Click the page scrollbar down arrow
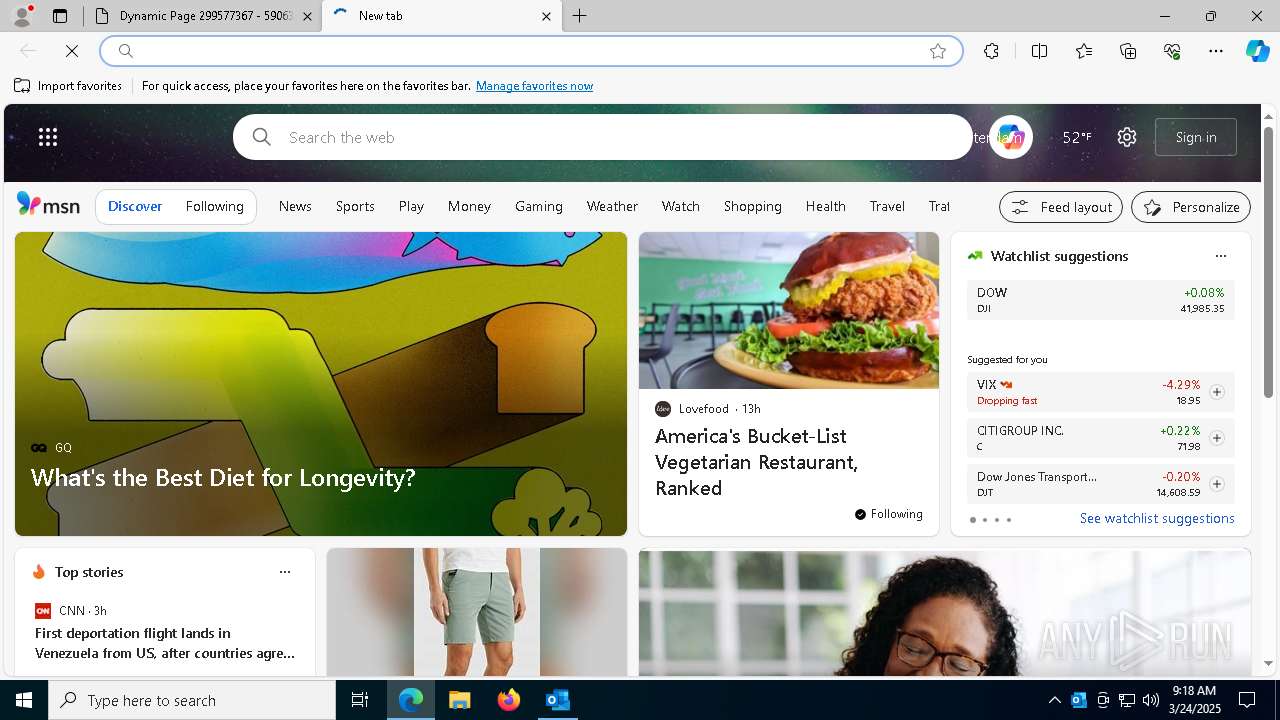Viewport: 1280px width, 720px height. (1269, 663)
